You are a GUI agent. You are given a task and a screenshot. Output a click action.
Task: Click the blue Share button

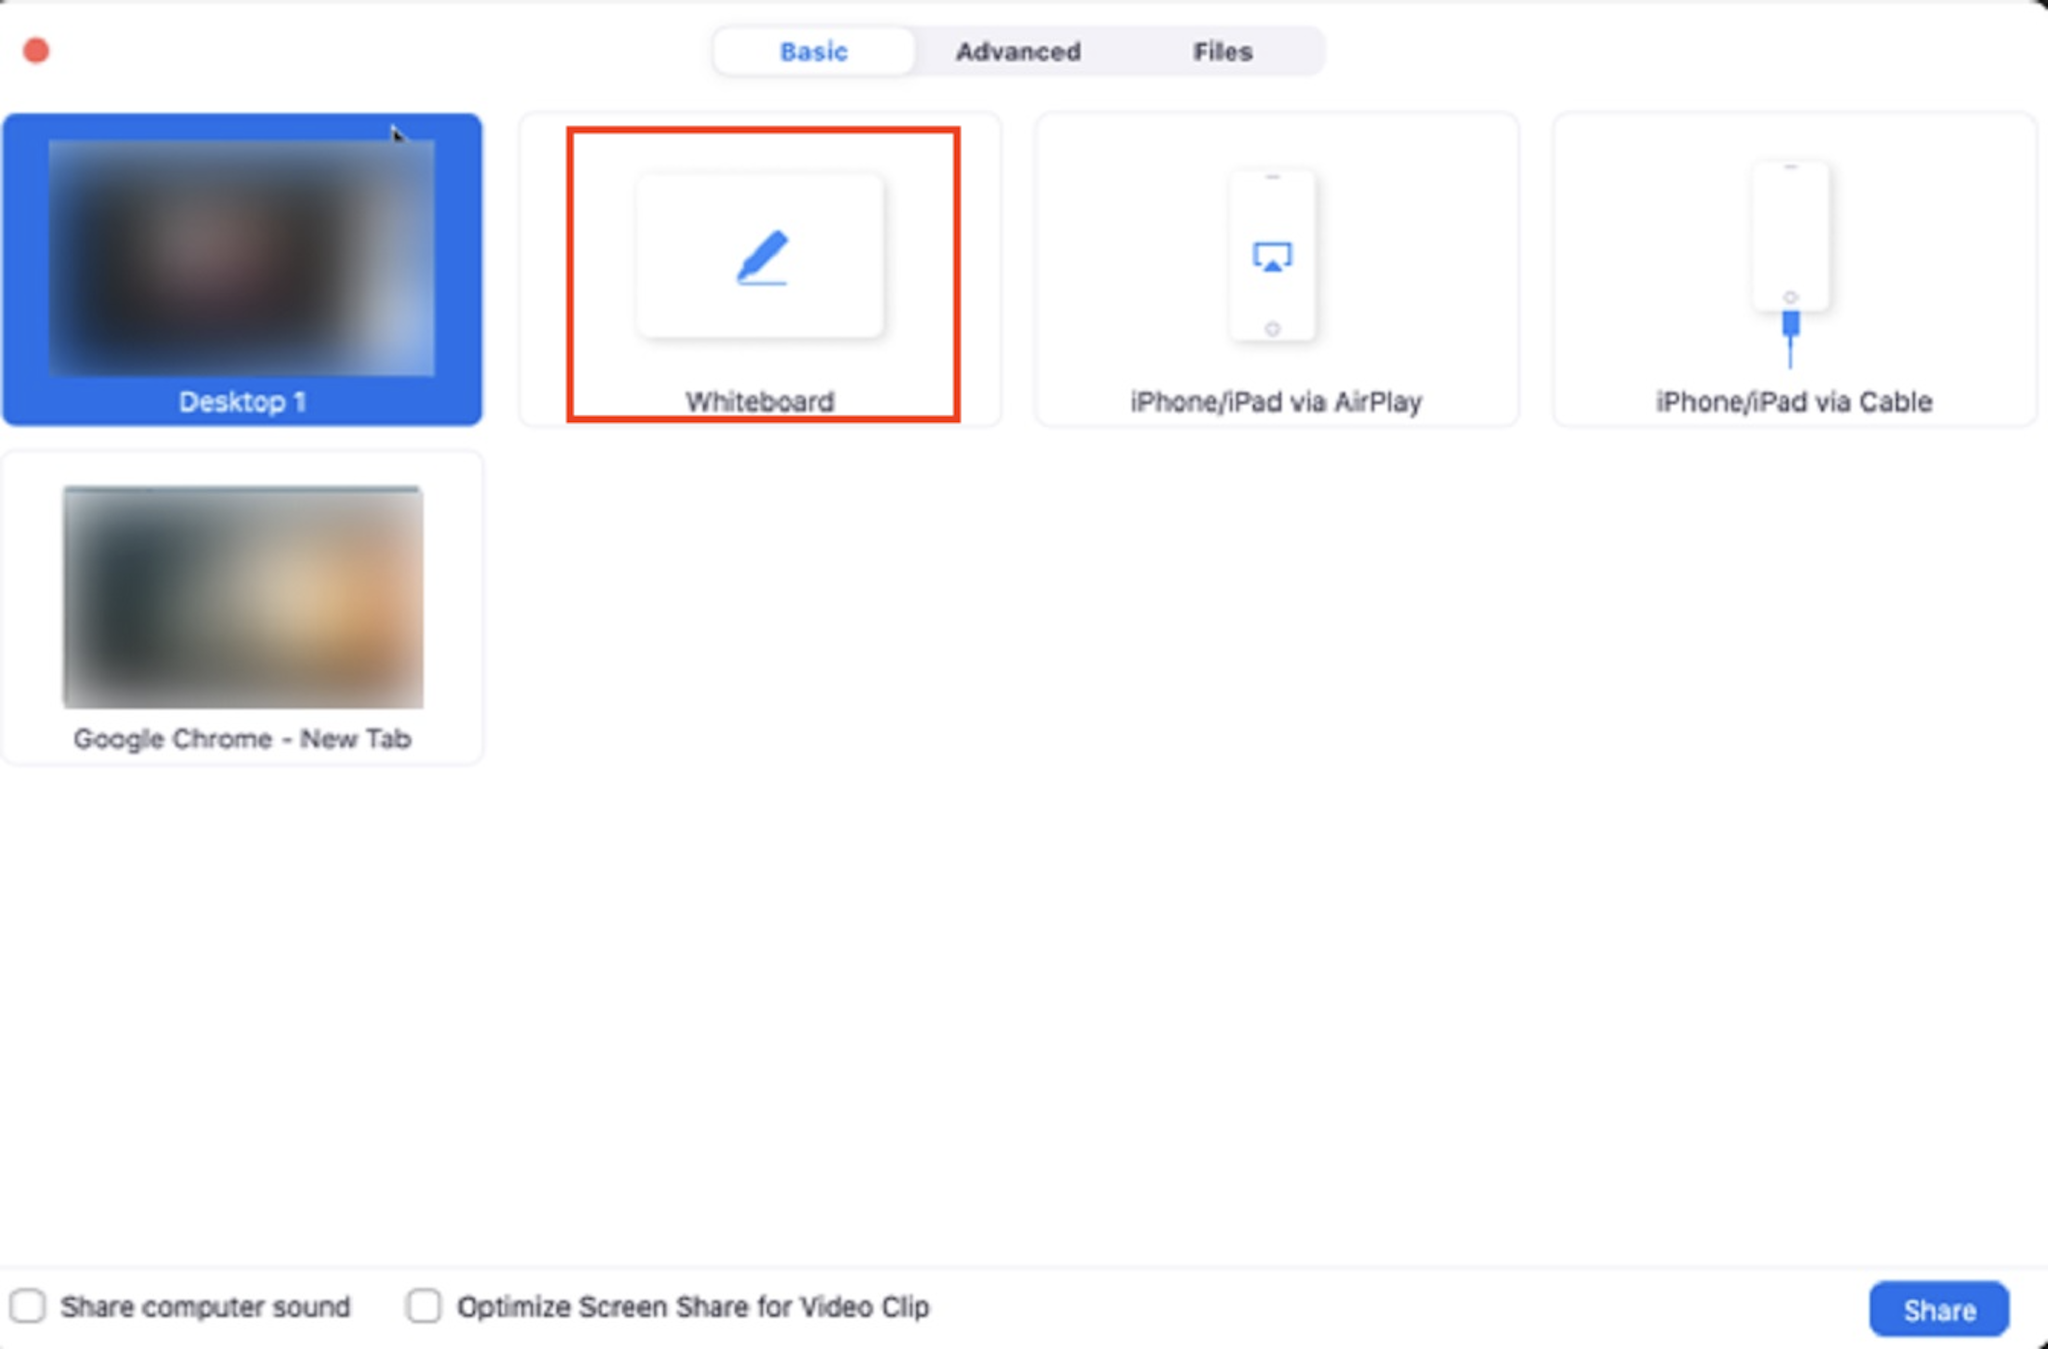click(1938, 1309)
